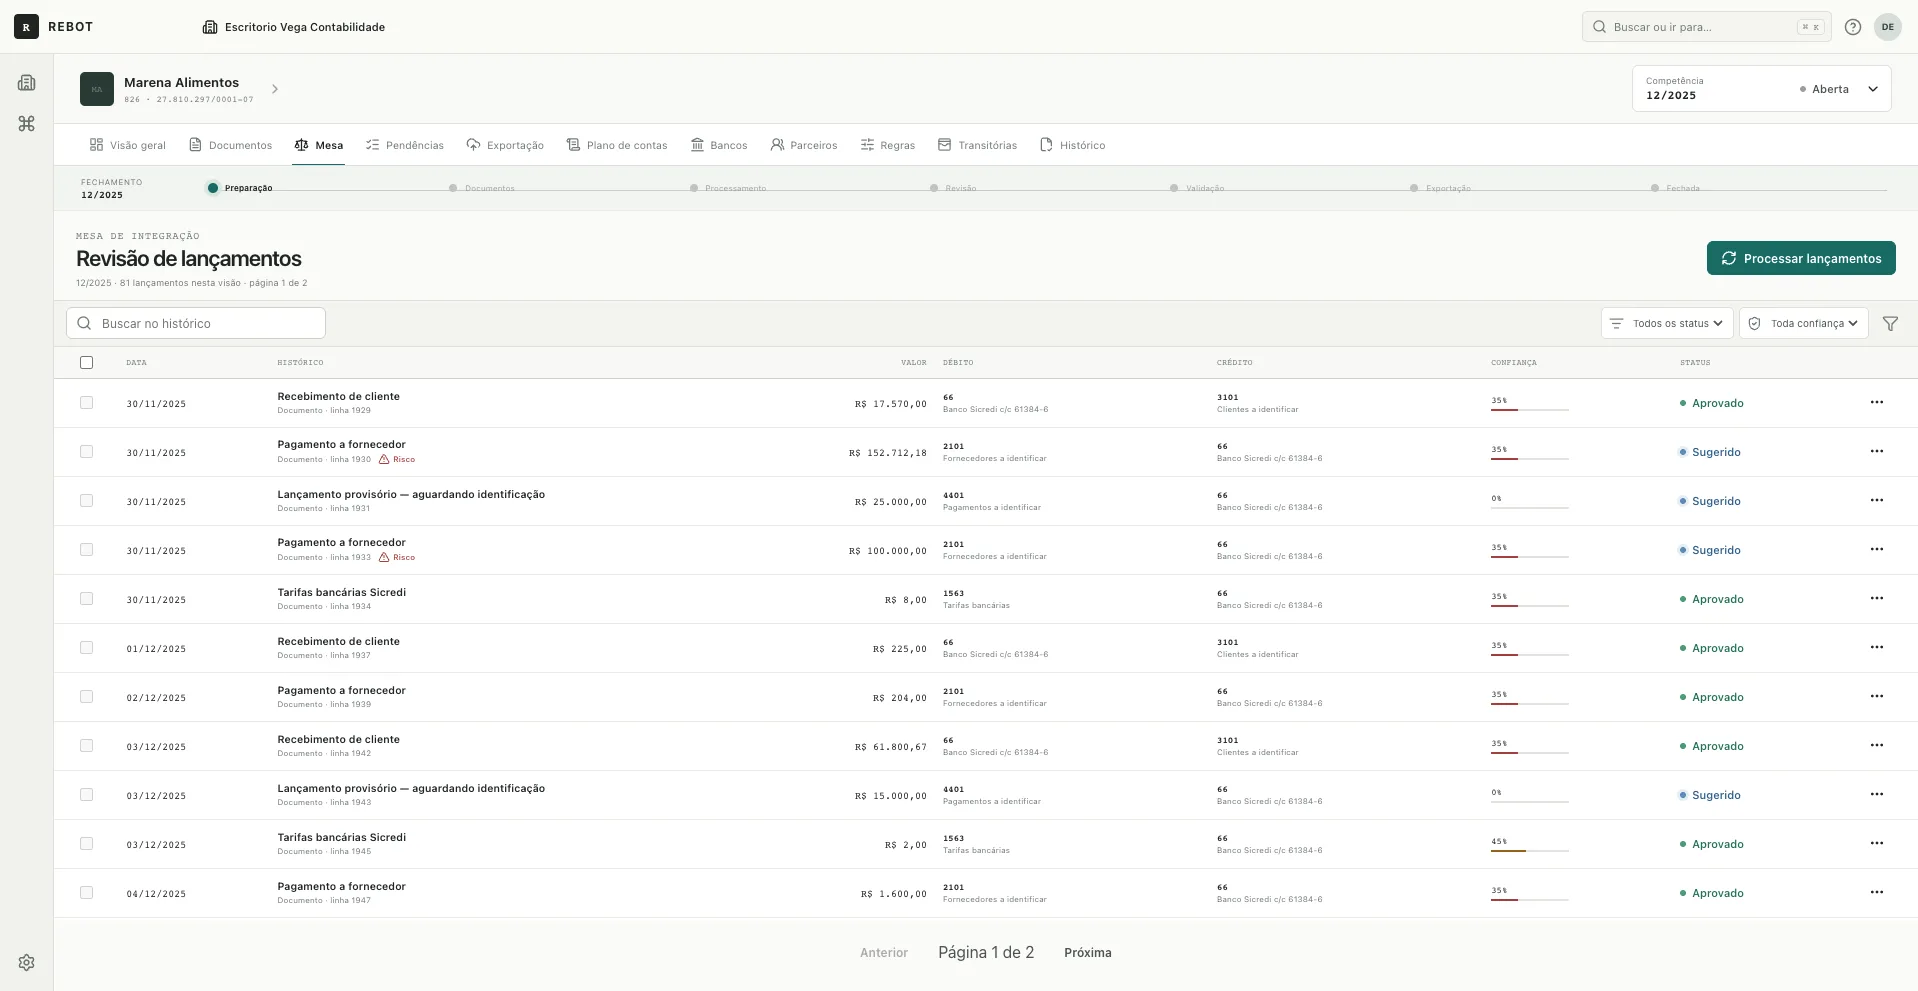Switch to Bancos tab
Screen dimensions: 1918x991
719,145
